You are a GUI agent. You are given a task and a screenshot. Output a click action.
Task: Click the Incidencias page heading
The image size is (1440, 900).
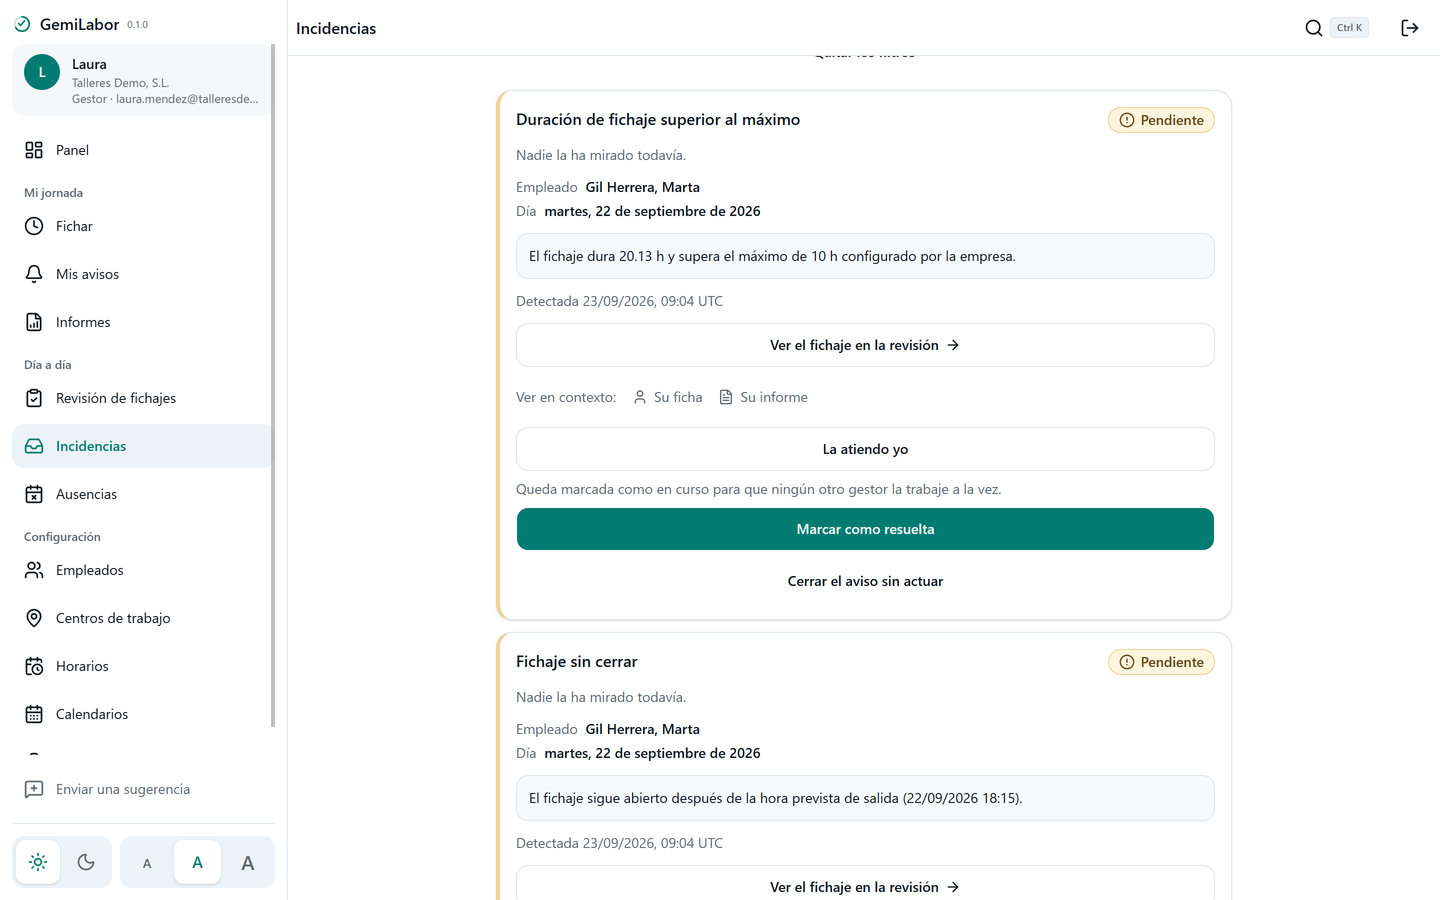336,28
